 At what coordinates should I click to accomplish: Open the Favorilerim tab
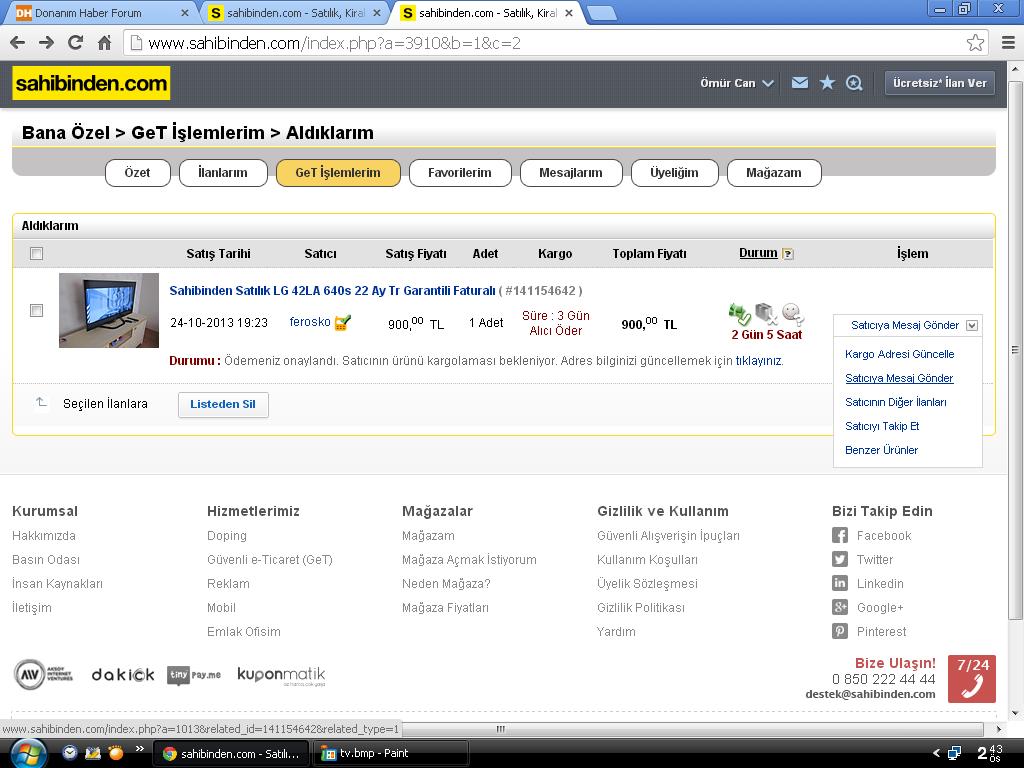(x=460, y=172)
